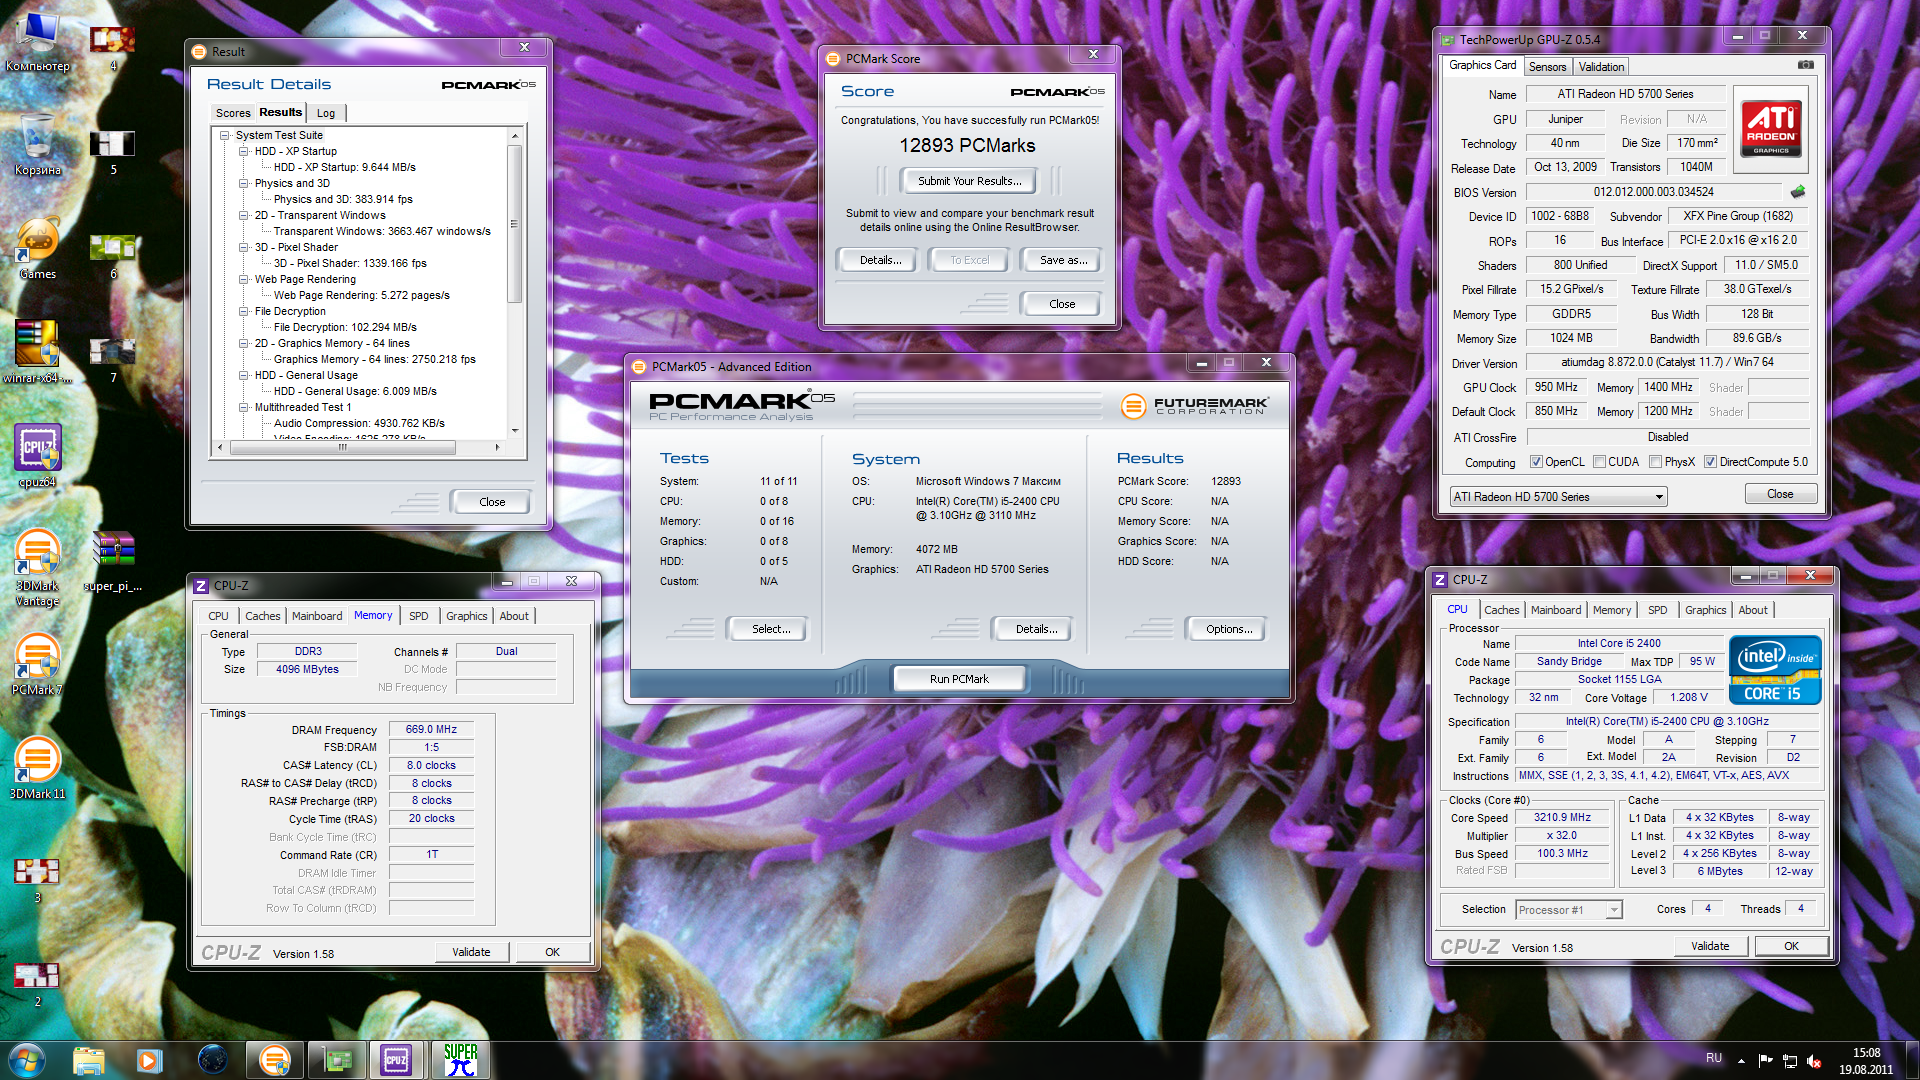Select the winrar-x64 desktop icon
1920x1080 pixels.
(x=38, y=352)
